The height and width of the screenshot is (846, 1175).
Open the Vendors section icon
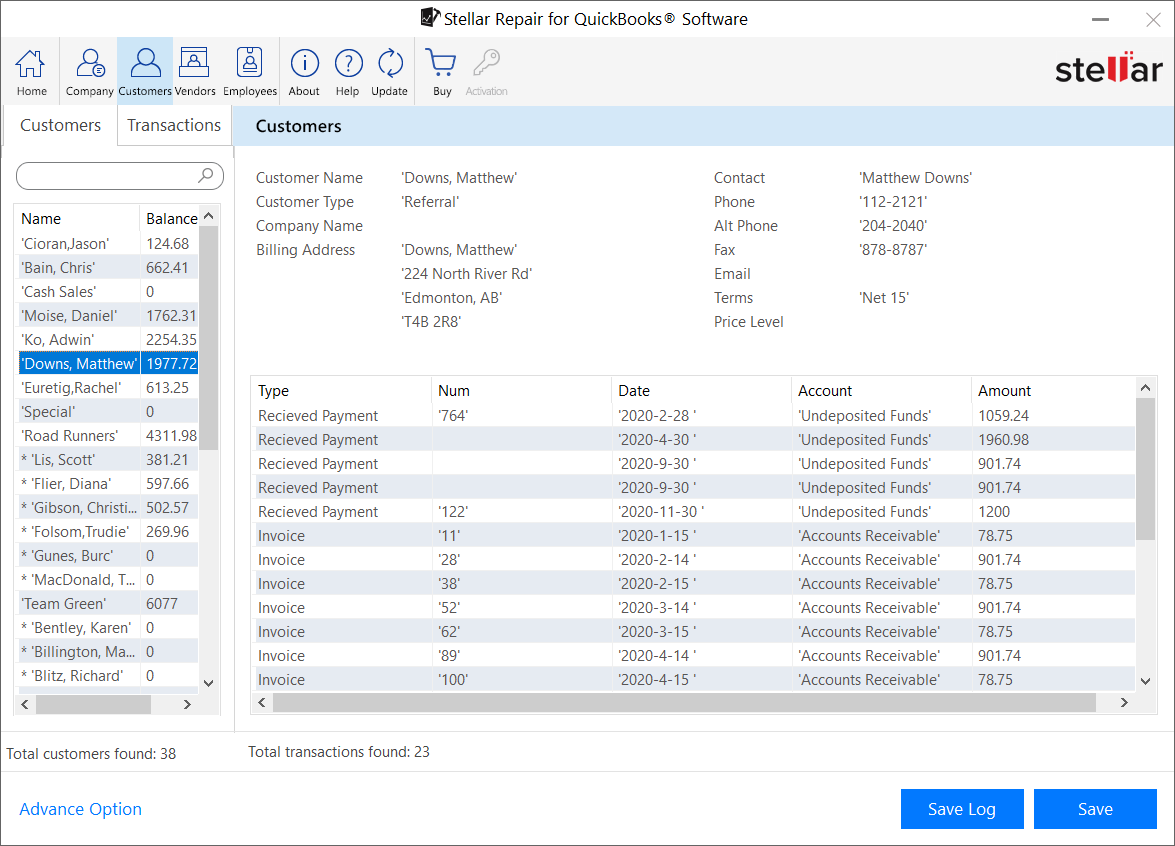195,72
